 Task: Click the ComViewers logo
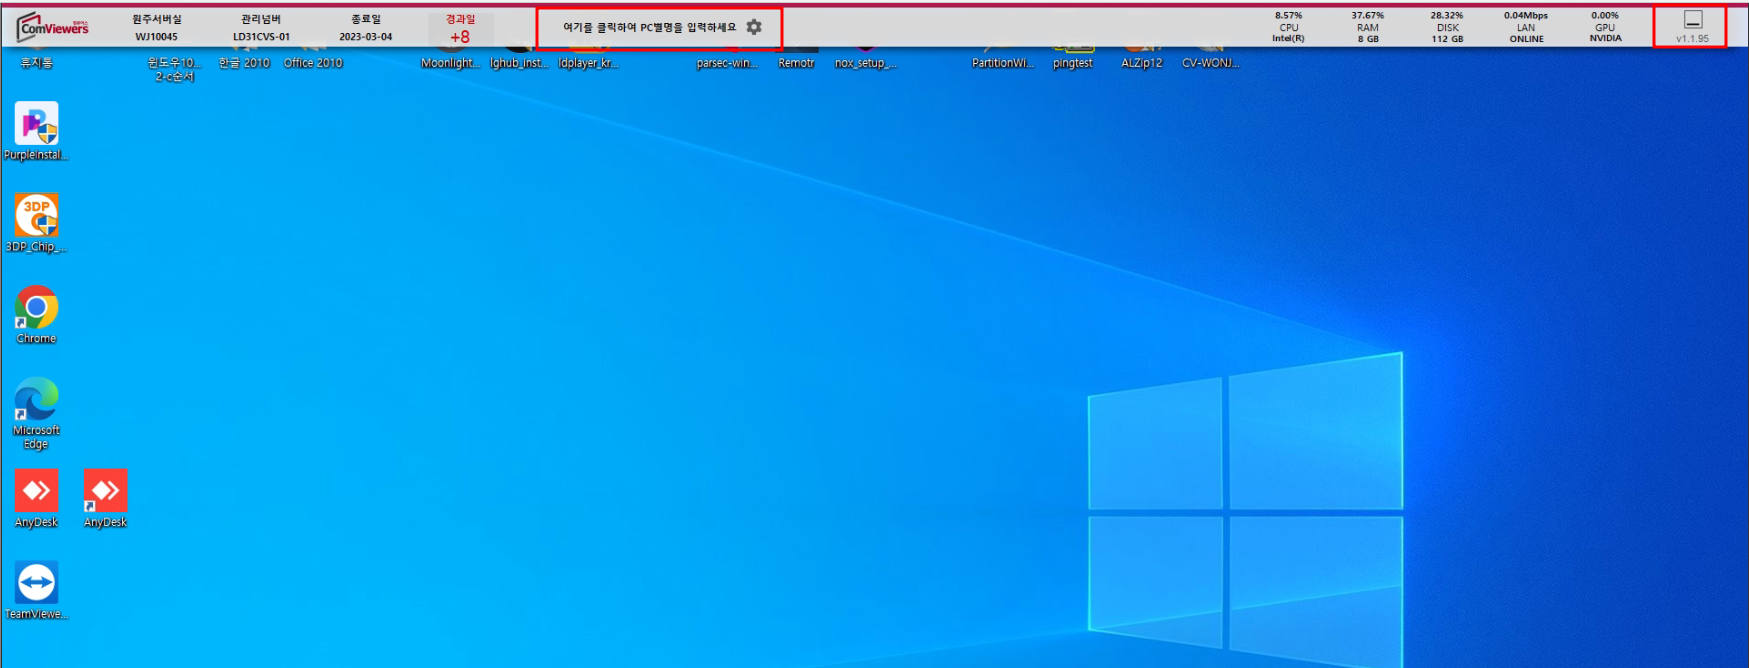point(53,27)
